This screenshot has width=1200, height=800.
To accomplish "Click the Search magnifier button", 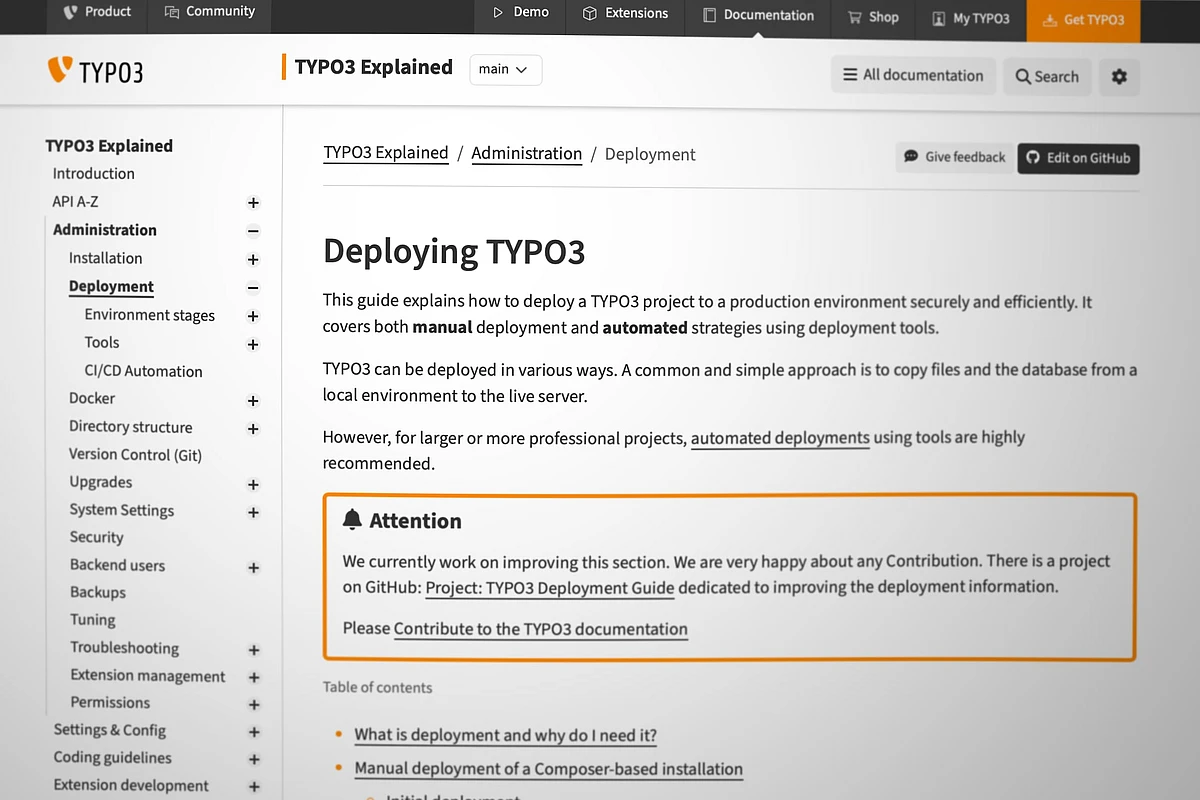I will point(1047,76).
